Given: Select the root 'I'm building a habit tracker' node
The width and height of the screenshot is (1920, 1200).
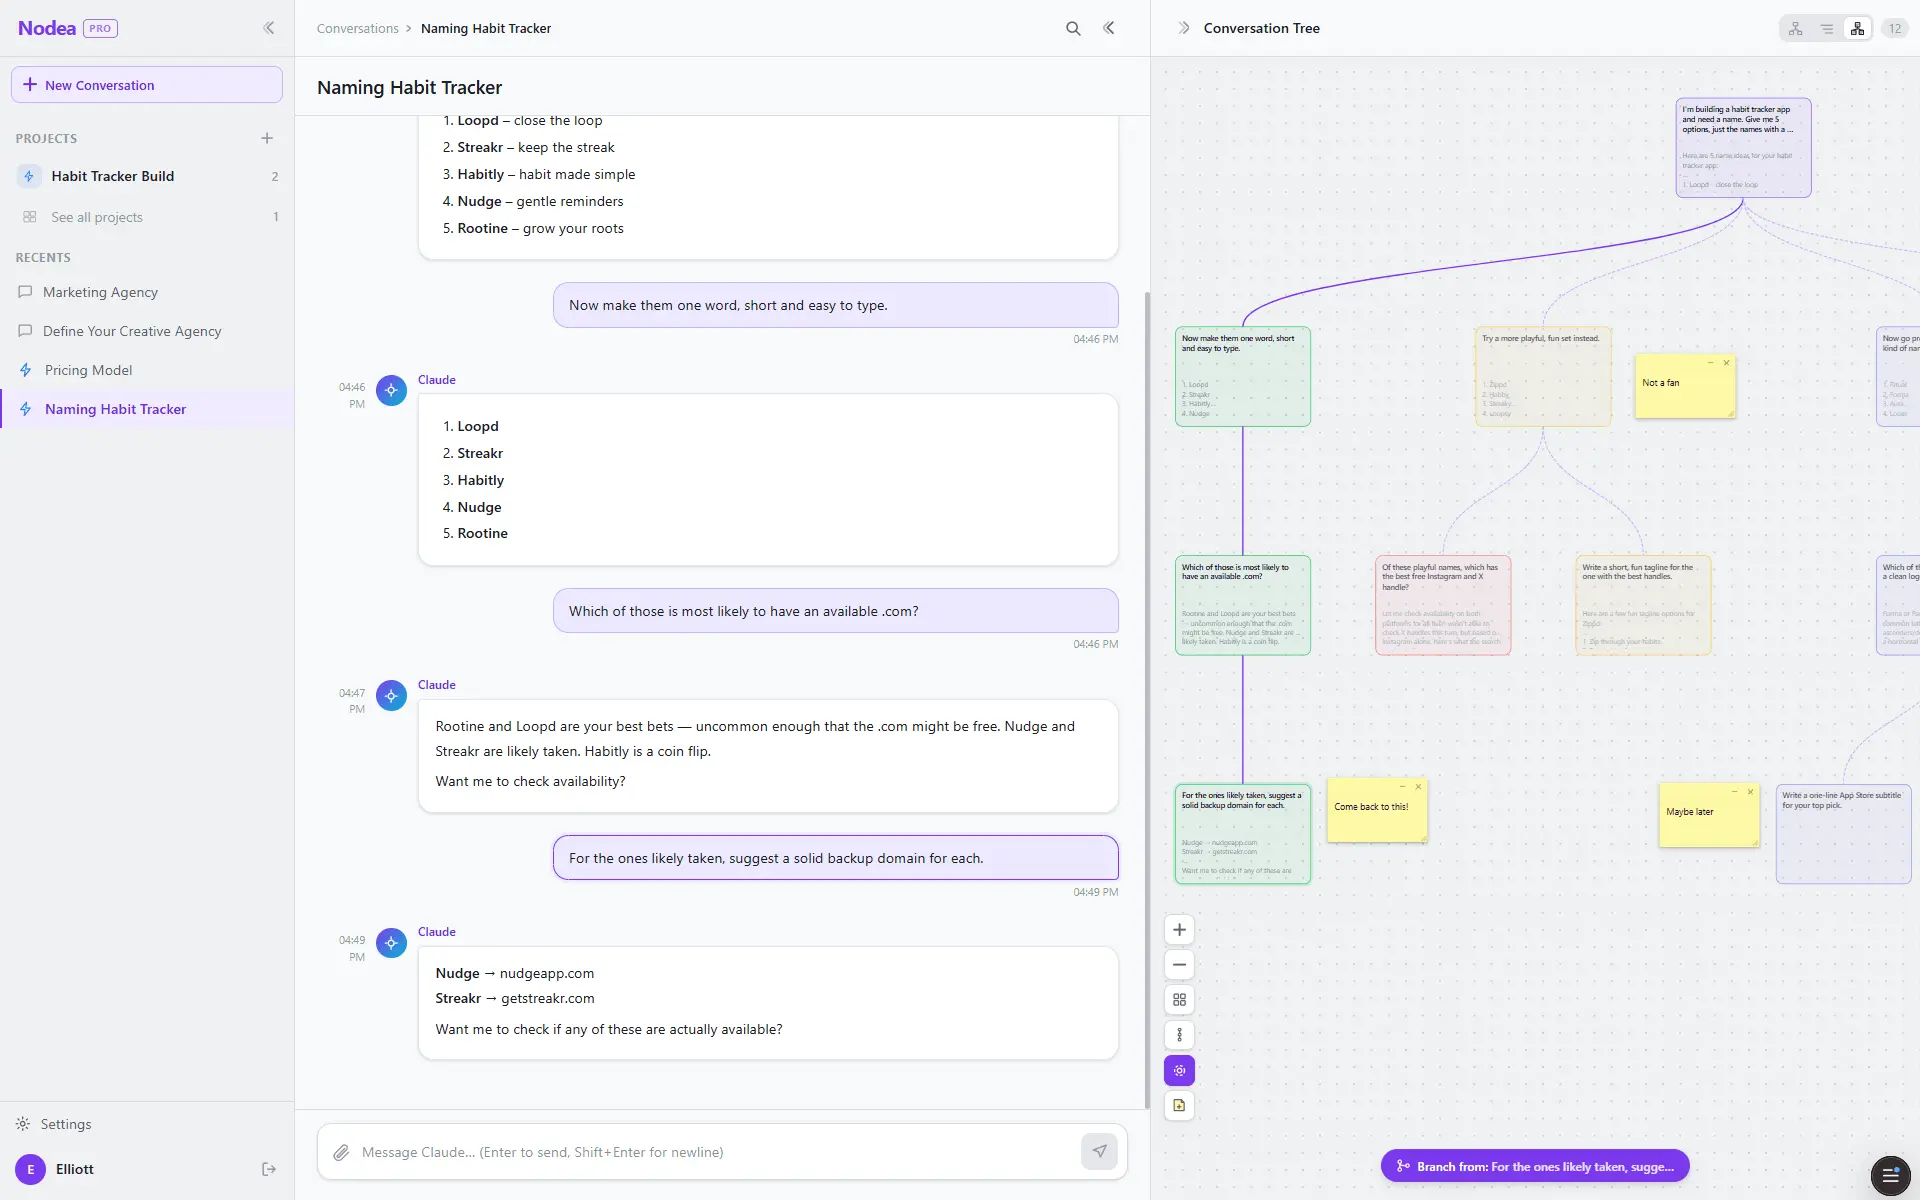Looking at the screenshot, I should tap(1743, 147).
